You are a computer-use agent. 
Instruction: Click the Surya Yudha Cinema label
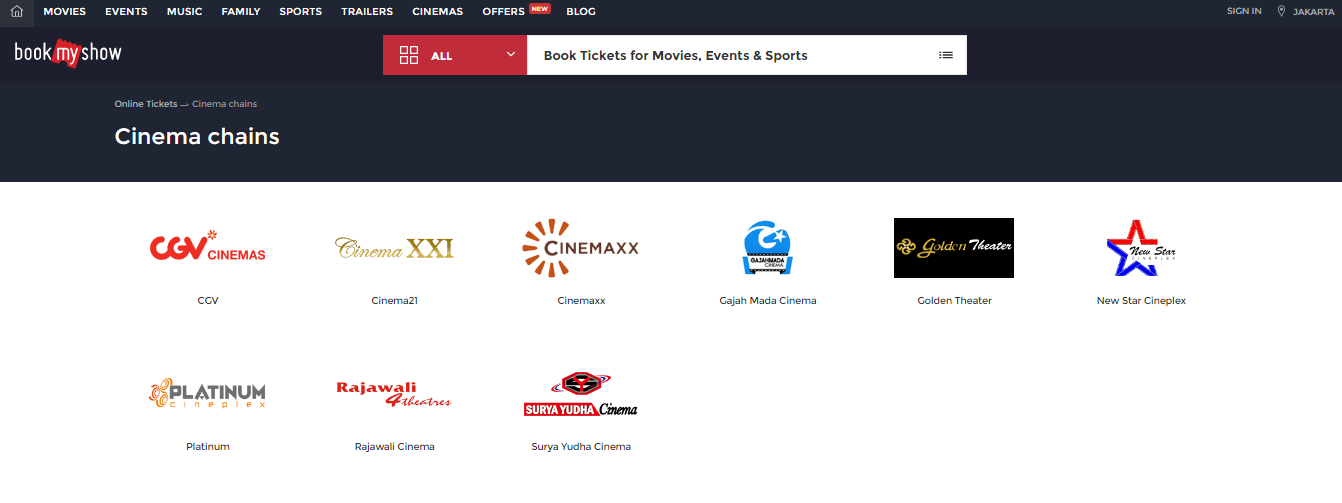[581, 446]
